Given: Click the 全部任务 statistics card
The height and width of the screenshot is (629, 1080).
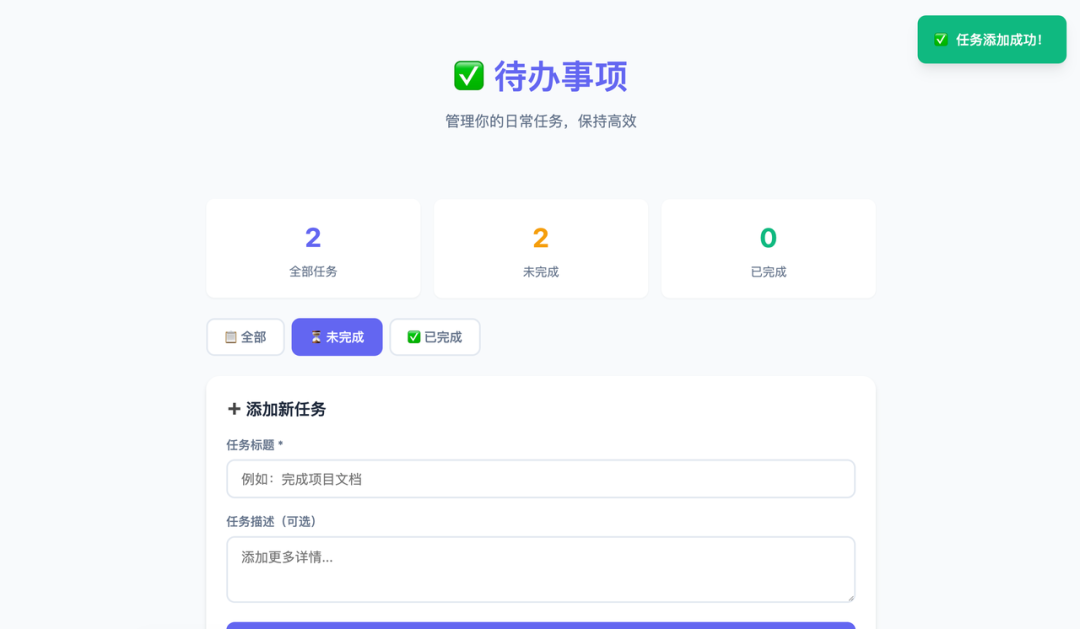Looking at the screenshot, I should click(x=313, y=249).
